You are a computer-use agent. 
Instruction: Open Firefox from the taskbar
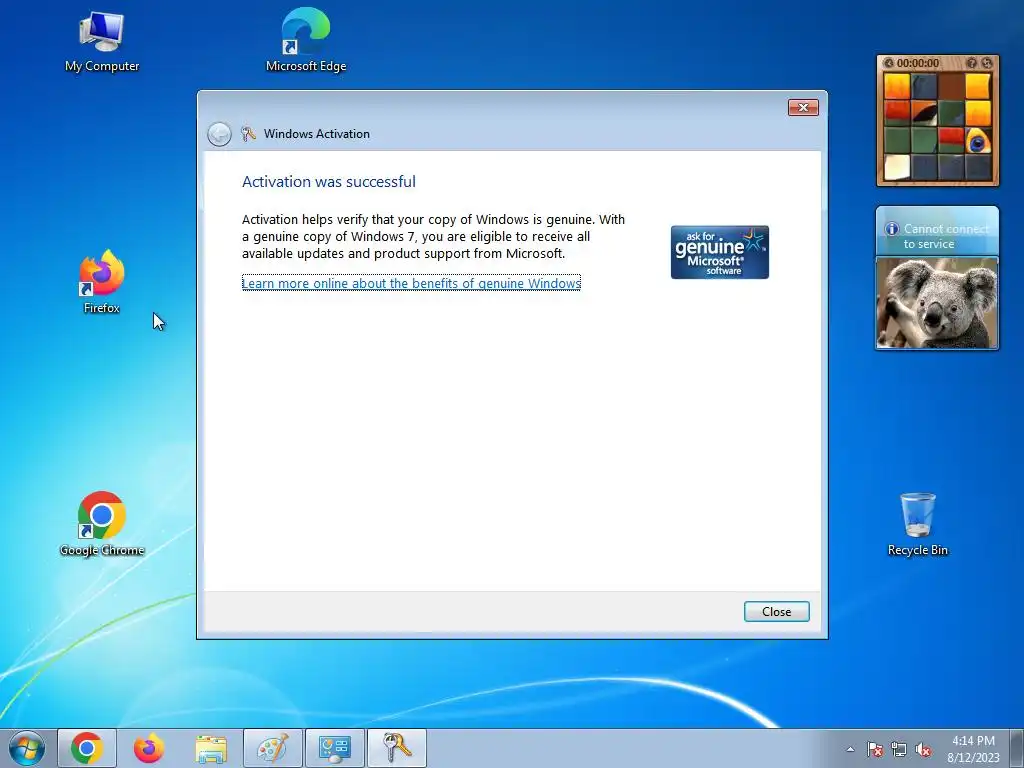tap(149, 748)
